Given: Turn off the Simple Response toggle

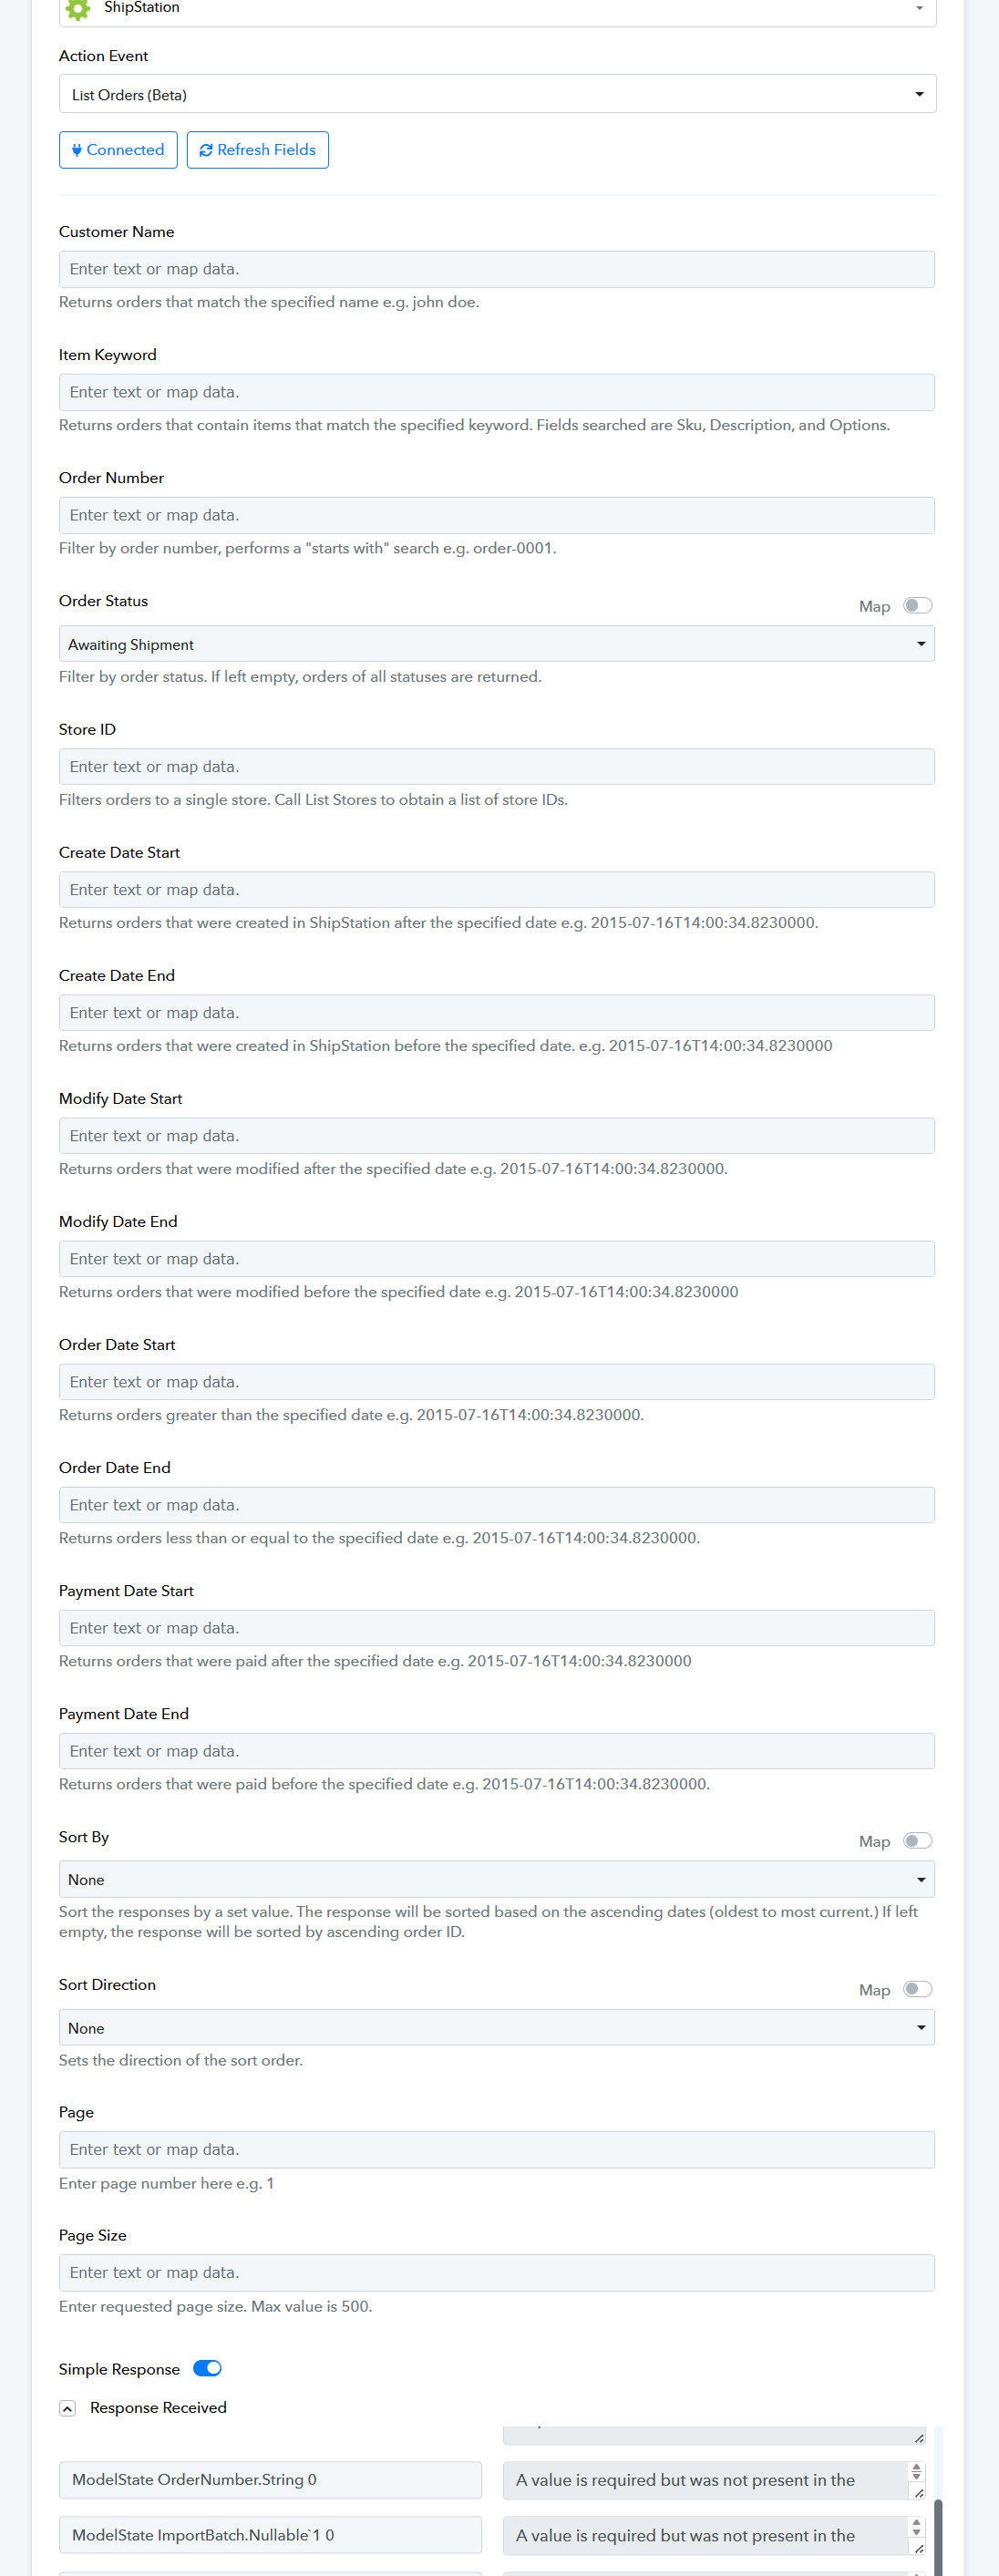Looking at the screenshot, I should tap(207, 2368).
